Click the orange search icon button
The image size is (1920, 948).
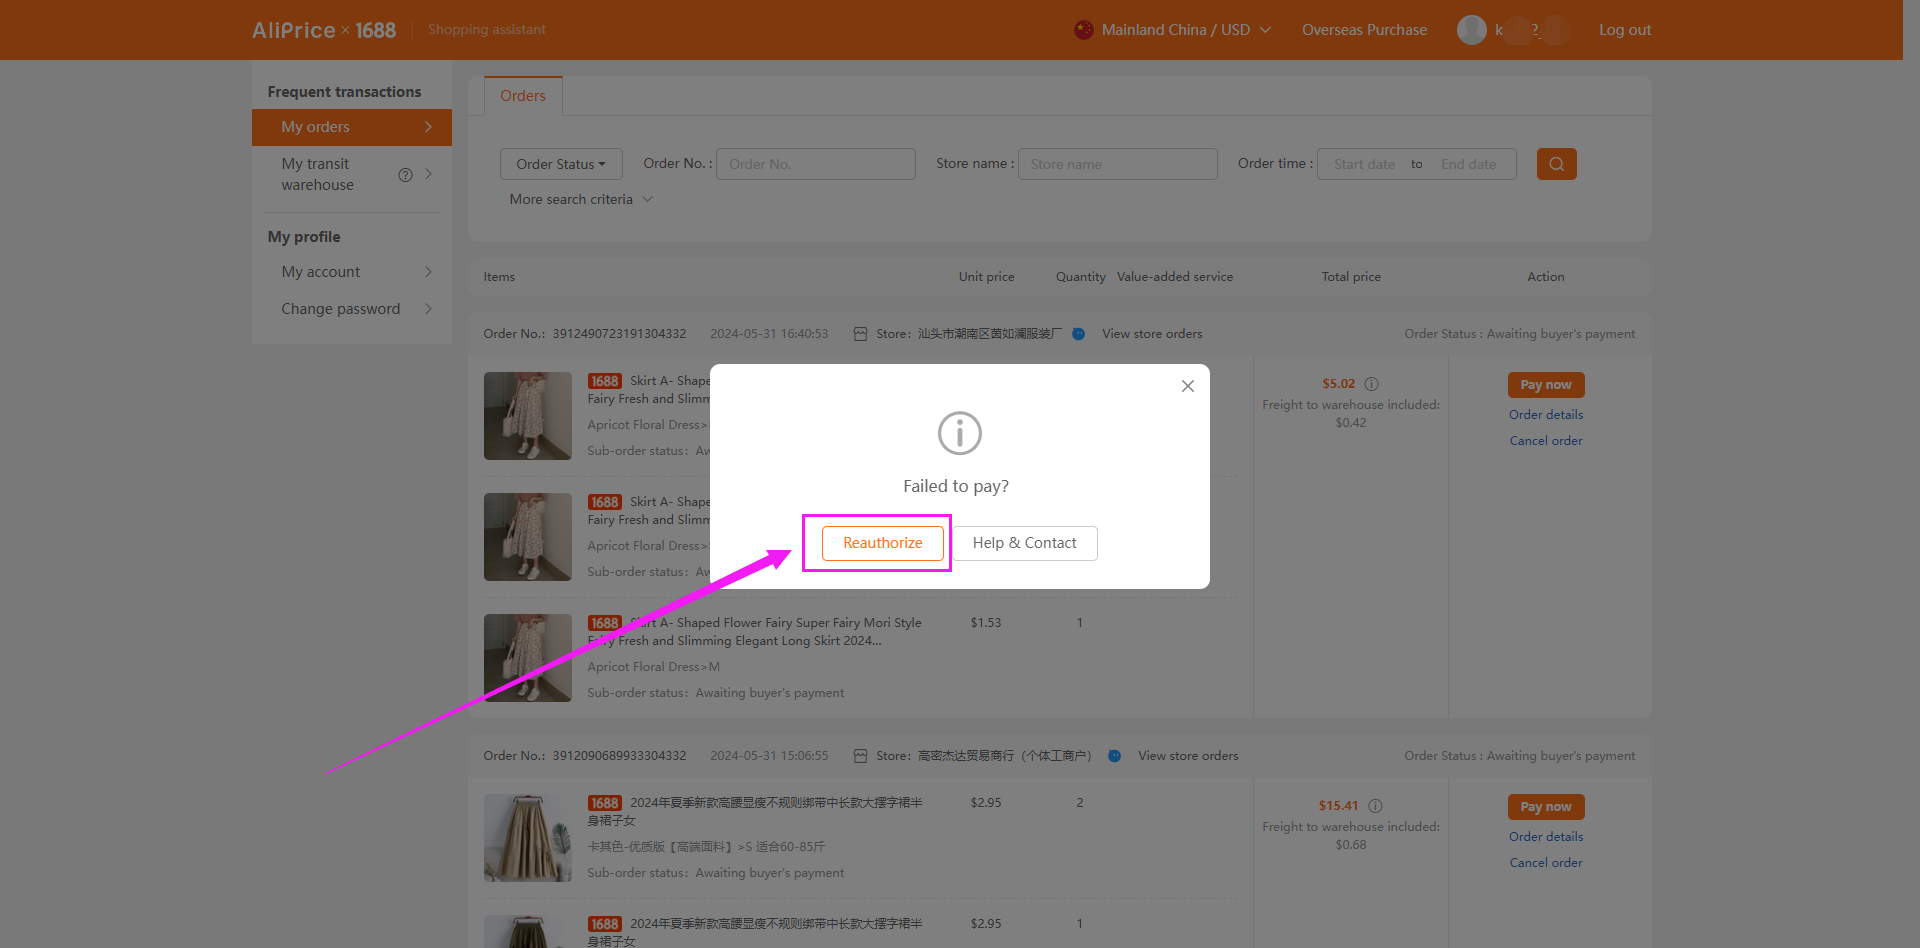pos(1556,164)
